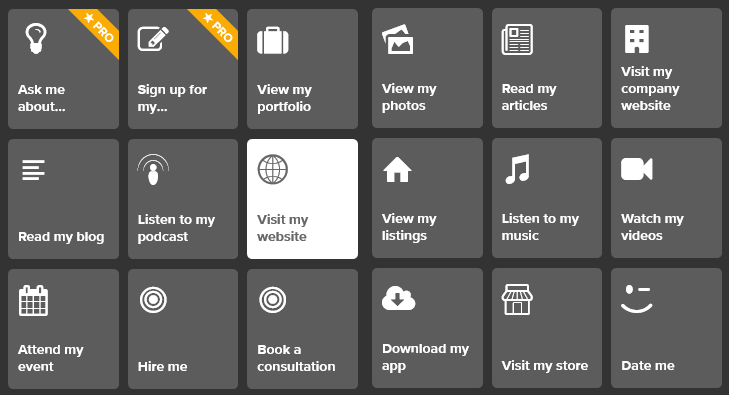Choose the music note icon
The image size is (729, 395).
pyautogui.click(x=517, y=169)
